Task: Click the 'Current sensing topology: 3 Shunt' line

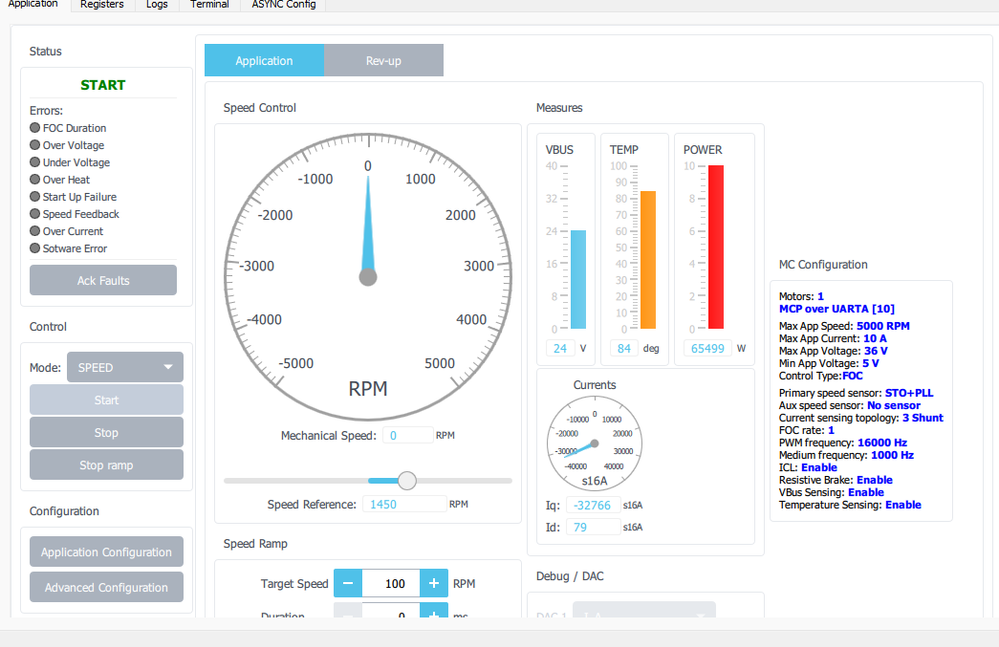Action: (x=861, y=418)
